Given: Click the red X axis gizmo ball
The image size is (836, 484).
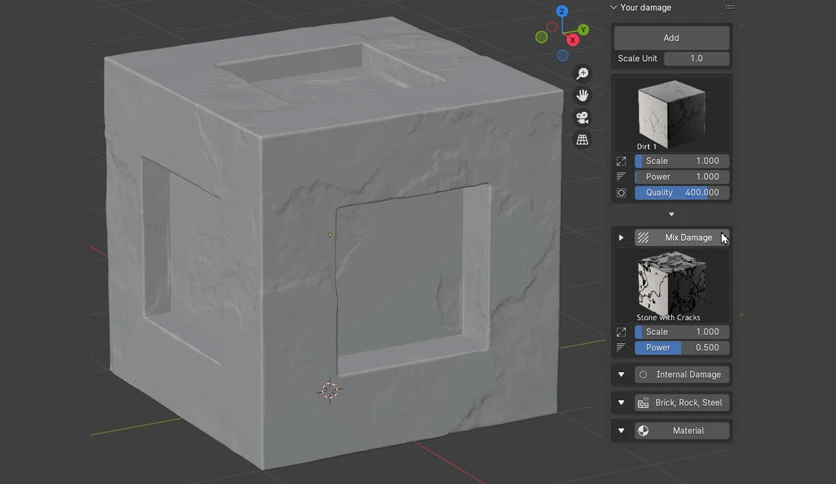Looking at the screenshot, I should (573, 39).
